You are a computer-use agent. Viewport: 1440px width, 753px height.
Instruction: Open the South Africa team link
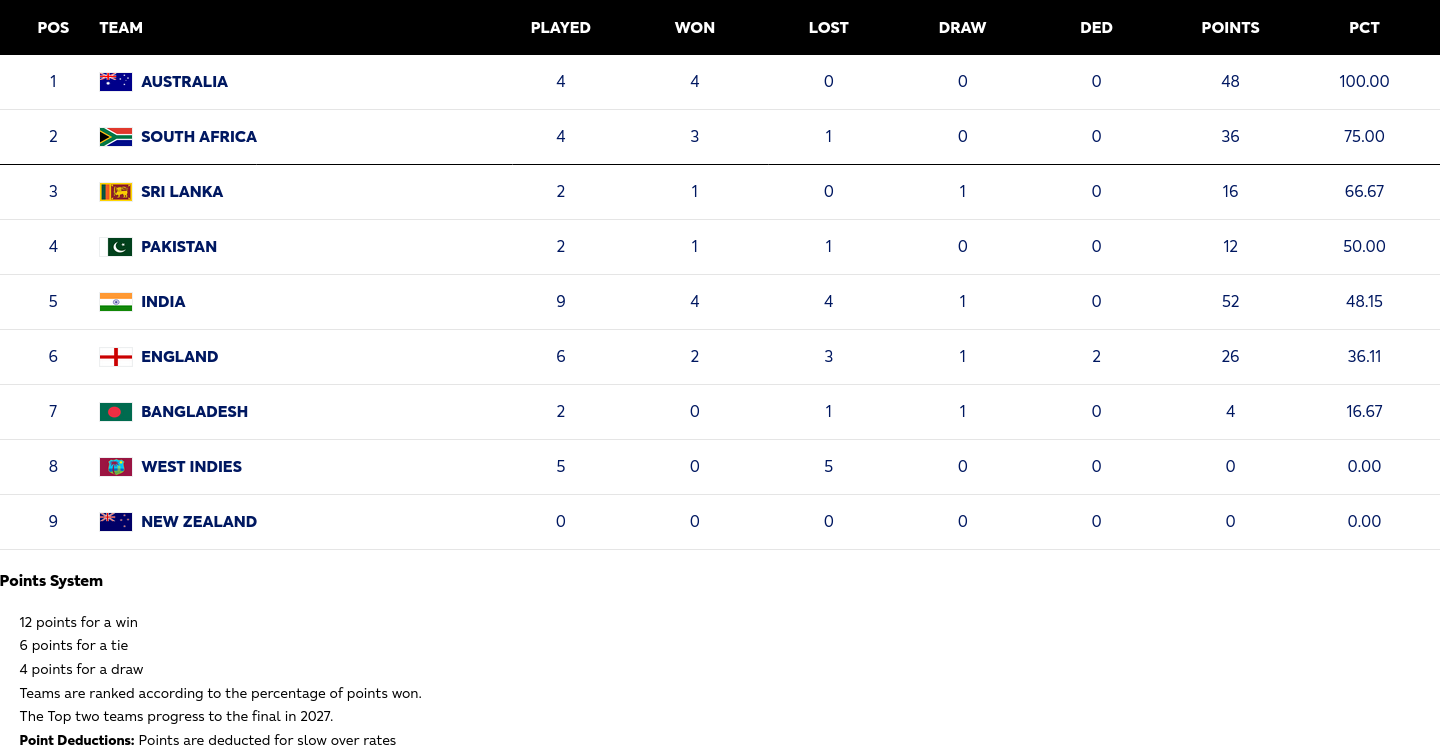(x=199, y=137)
